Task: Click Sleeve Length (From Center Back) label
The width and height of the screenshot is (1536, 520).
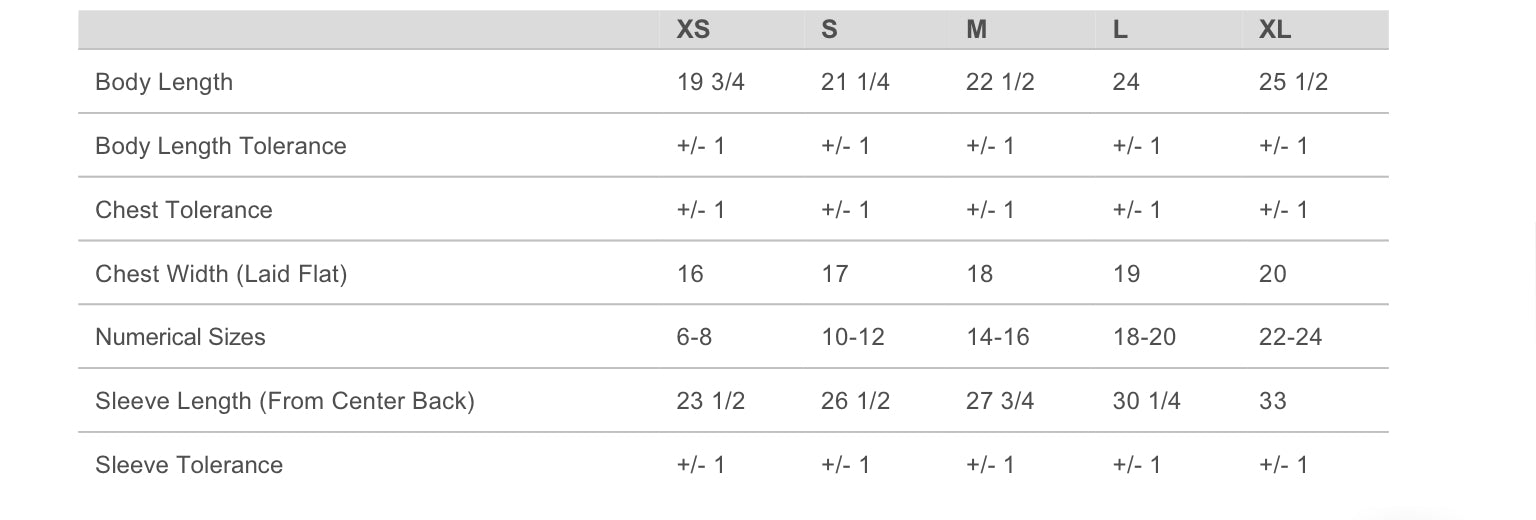Action: point(284,401)
